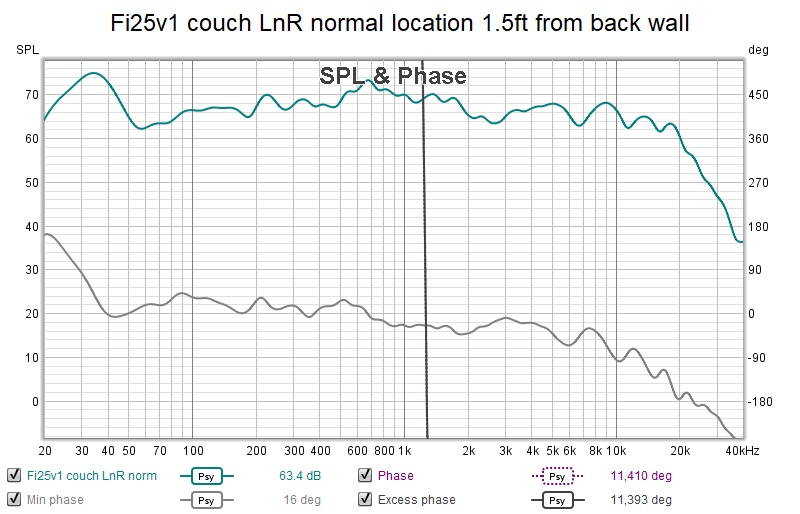Select the purple Phase legend label
Viewport: 800px width, 514px height.
tap(395, 476)
